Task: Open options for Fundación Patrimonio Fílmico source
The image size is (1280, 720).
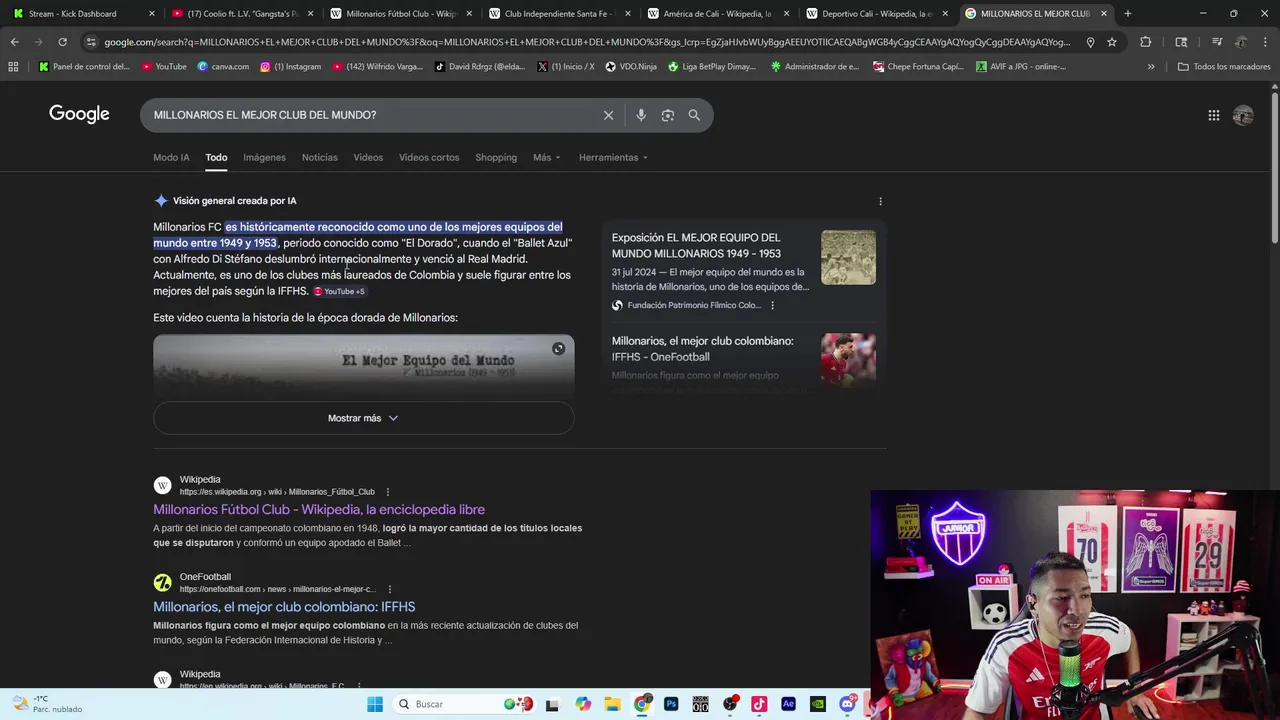Action: (x=772, y=305)
